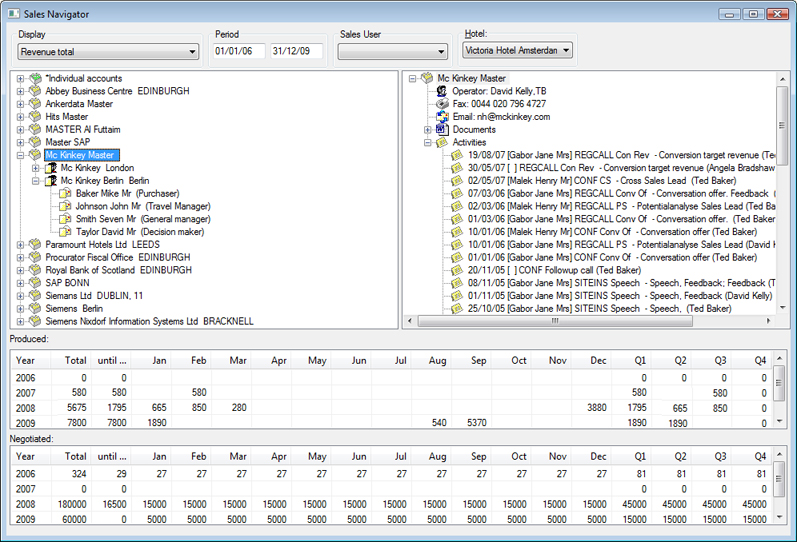Expand the Abbey Business Centre EDINBURGH node

(x=20, y=92)
